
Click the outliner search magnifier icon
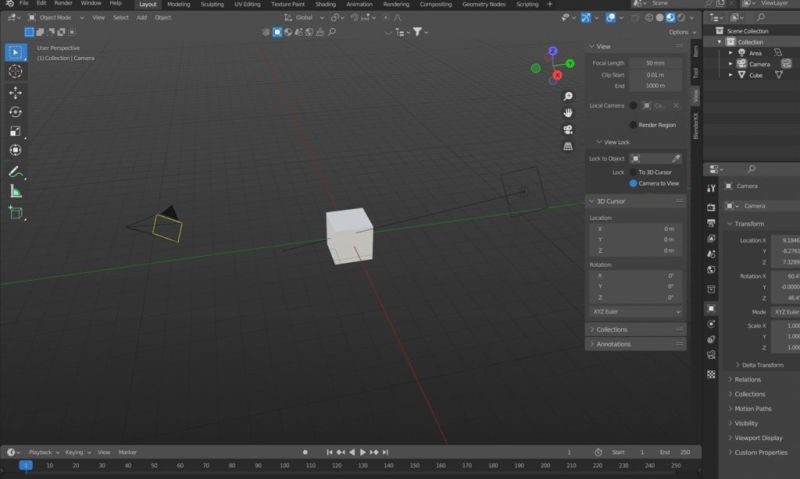point(761,17)
